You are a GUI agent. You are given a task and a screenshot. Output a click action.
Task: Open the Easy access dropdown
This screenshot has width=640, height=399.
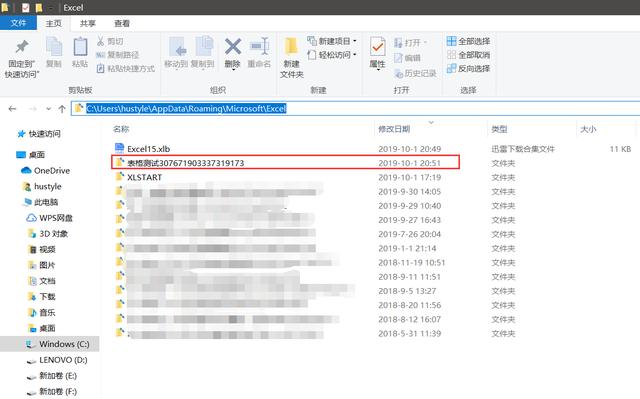(332, 55)
